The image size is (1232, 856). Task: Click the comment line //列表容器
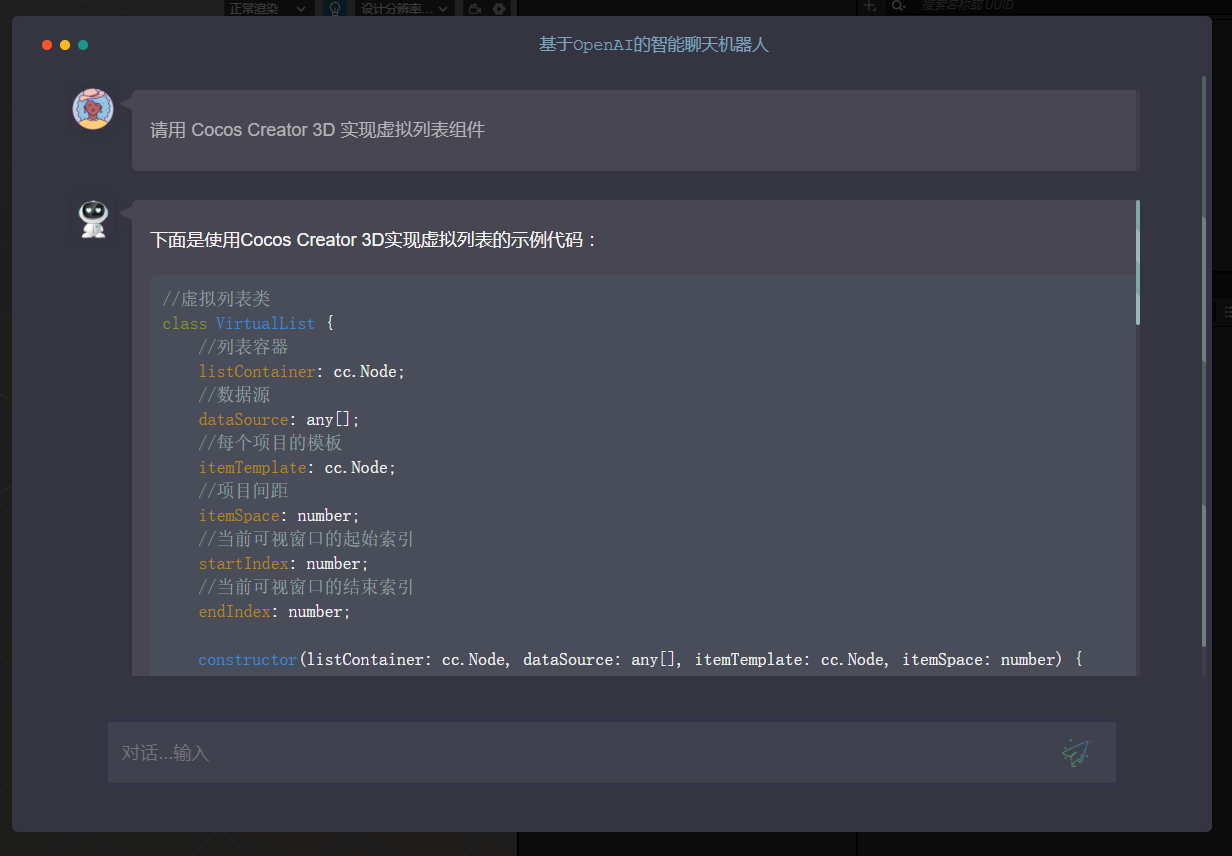[243, 347]
